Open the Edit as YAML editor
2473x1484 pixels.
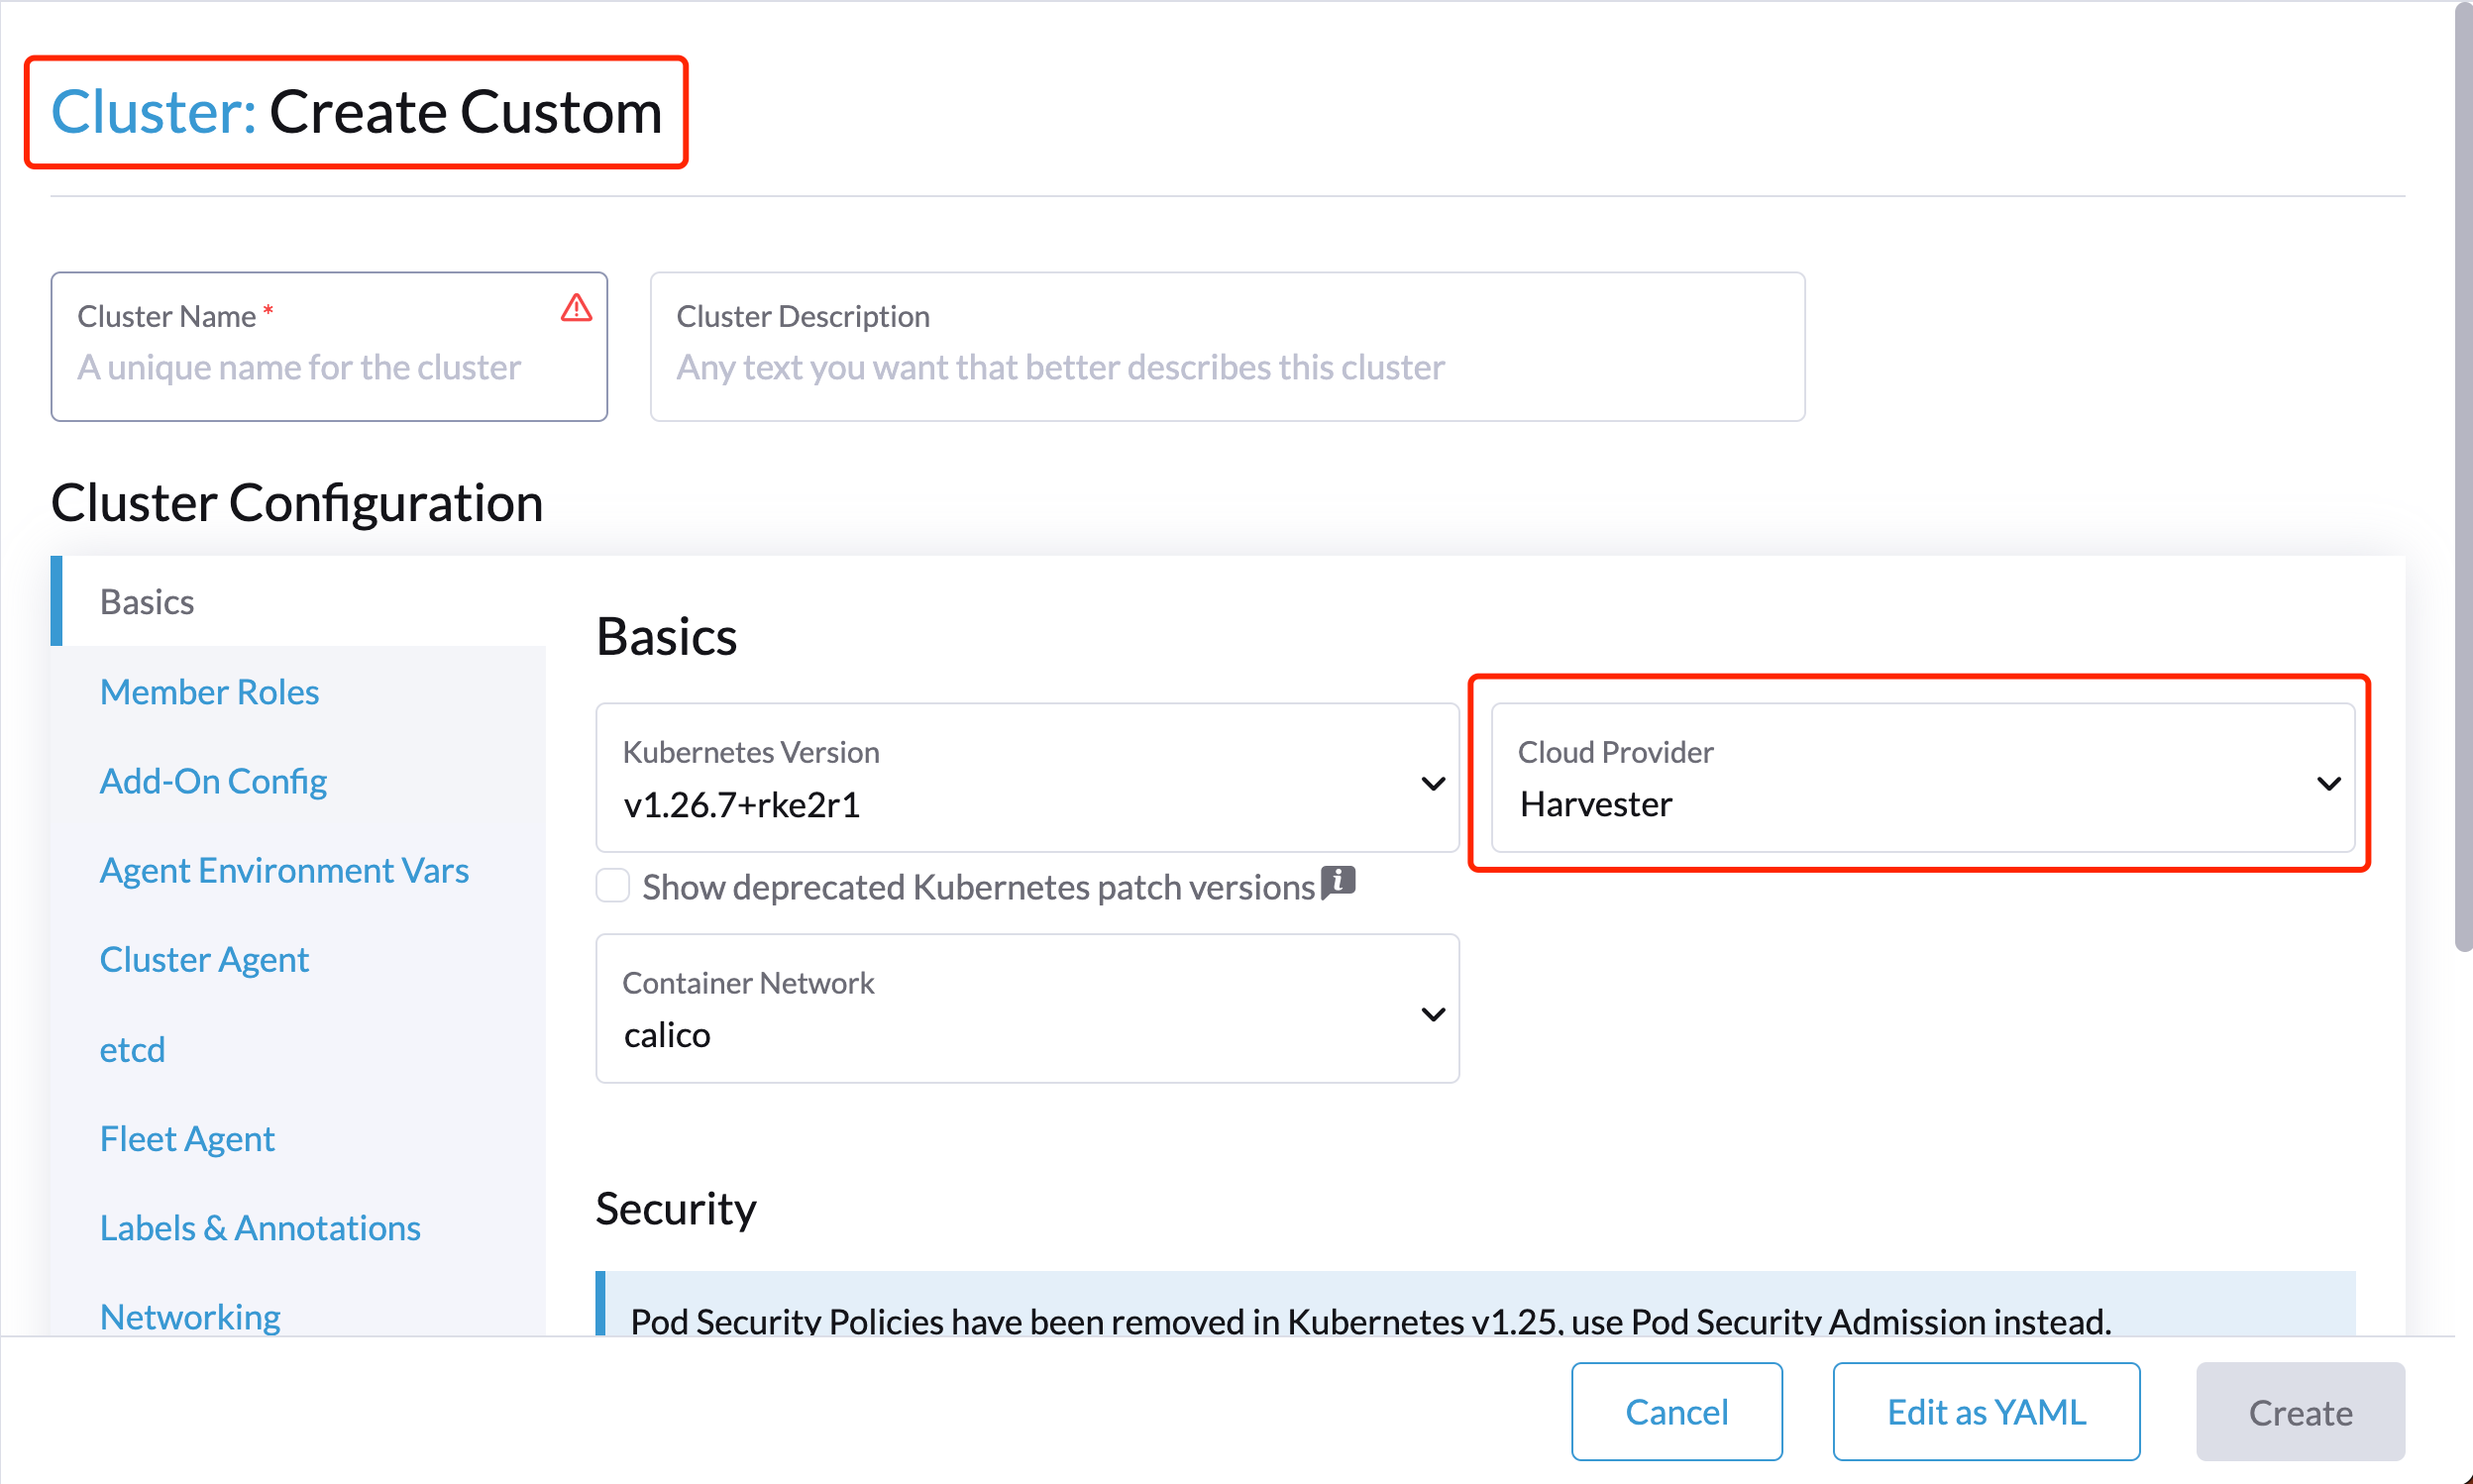click(1985, 1411)
